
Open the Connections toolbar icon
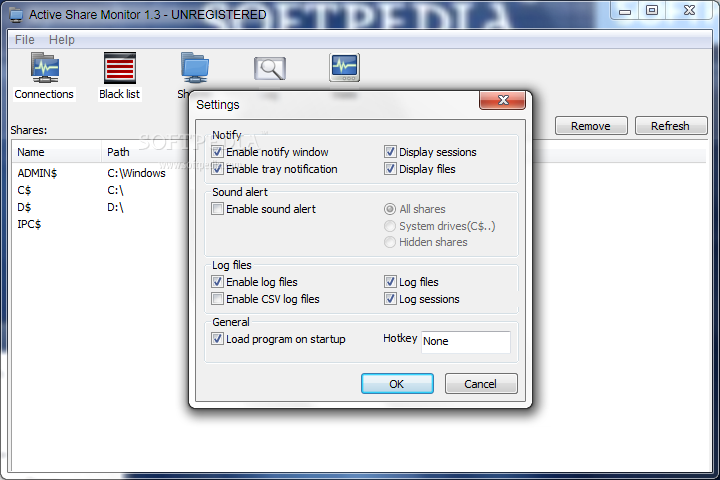coord(45,68)
